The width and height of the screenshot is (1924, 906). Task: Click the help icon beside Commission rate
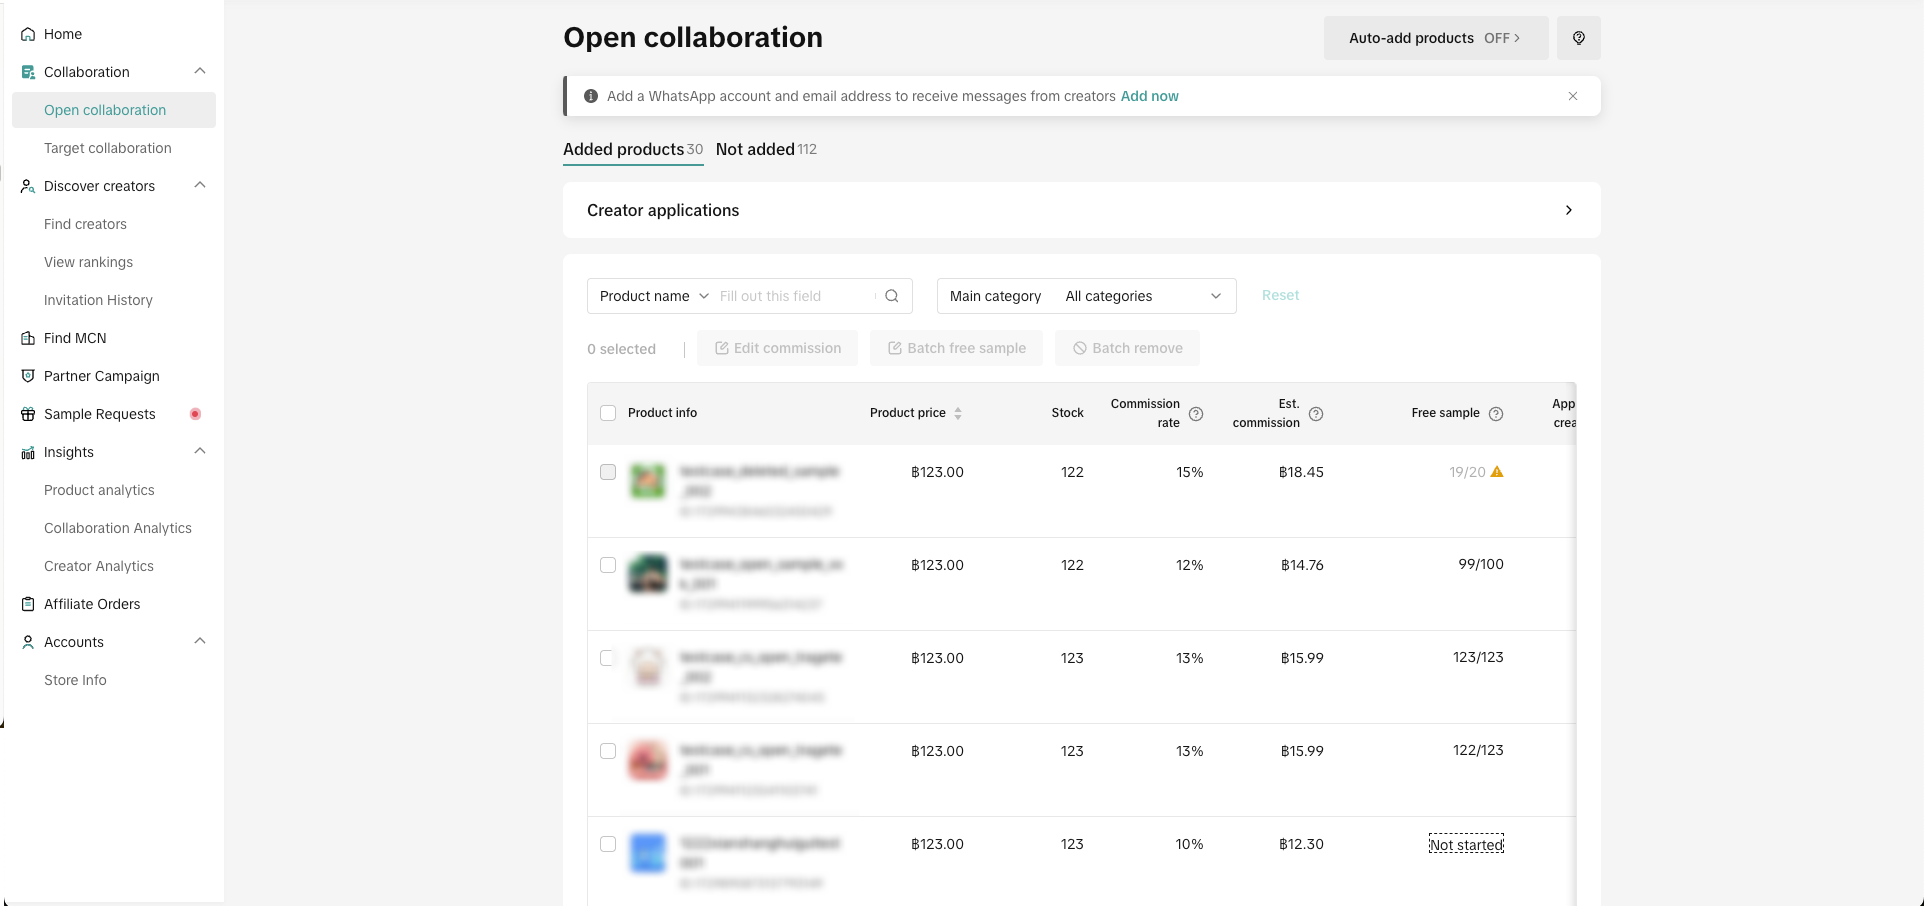click(x=1195, y=414)
